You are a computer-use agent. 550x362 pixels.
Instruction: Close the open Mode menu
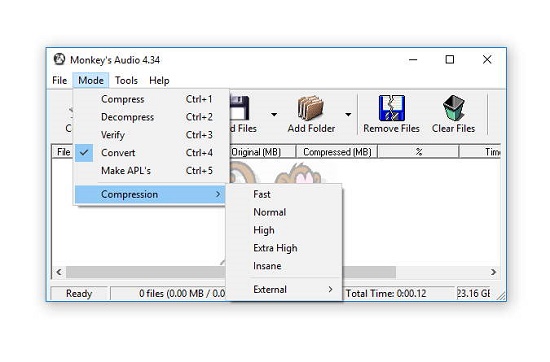(91, 80)
